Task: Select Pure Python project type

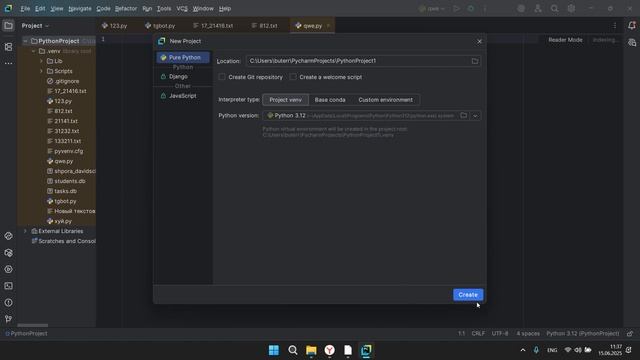Action: click(182, 58)
